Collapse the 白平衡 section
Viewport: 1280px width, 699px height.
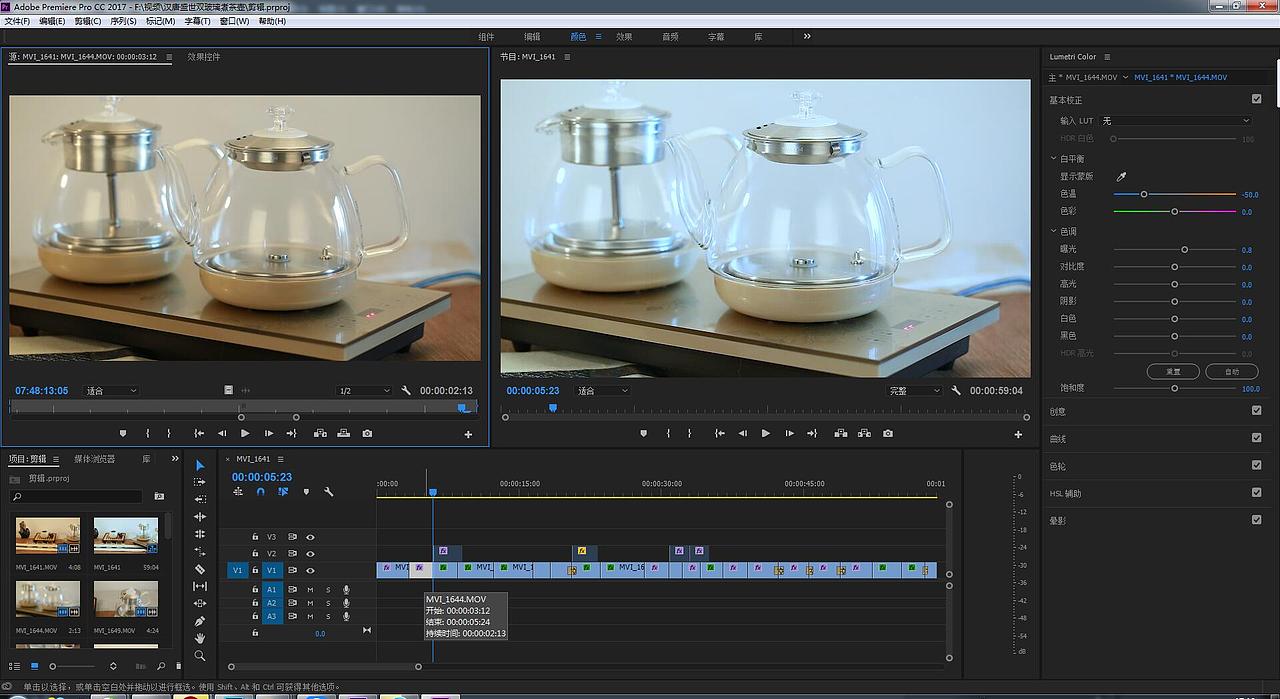(1053, 158)
